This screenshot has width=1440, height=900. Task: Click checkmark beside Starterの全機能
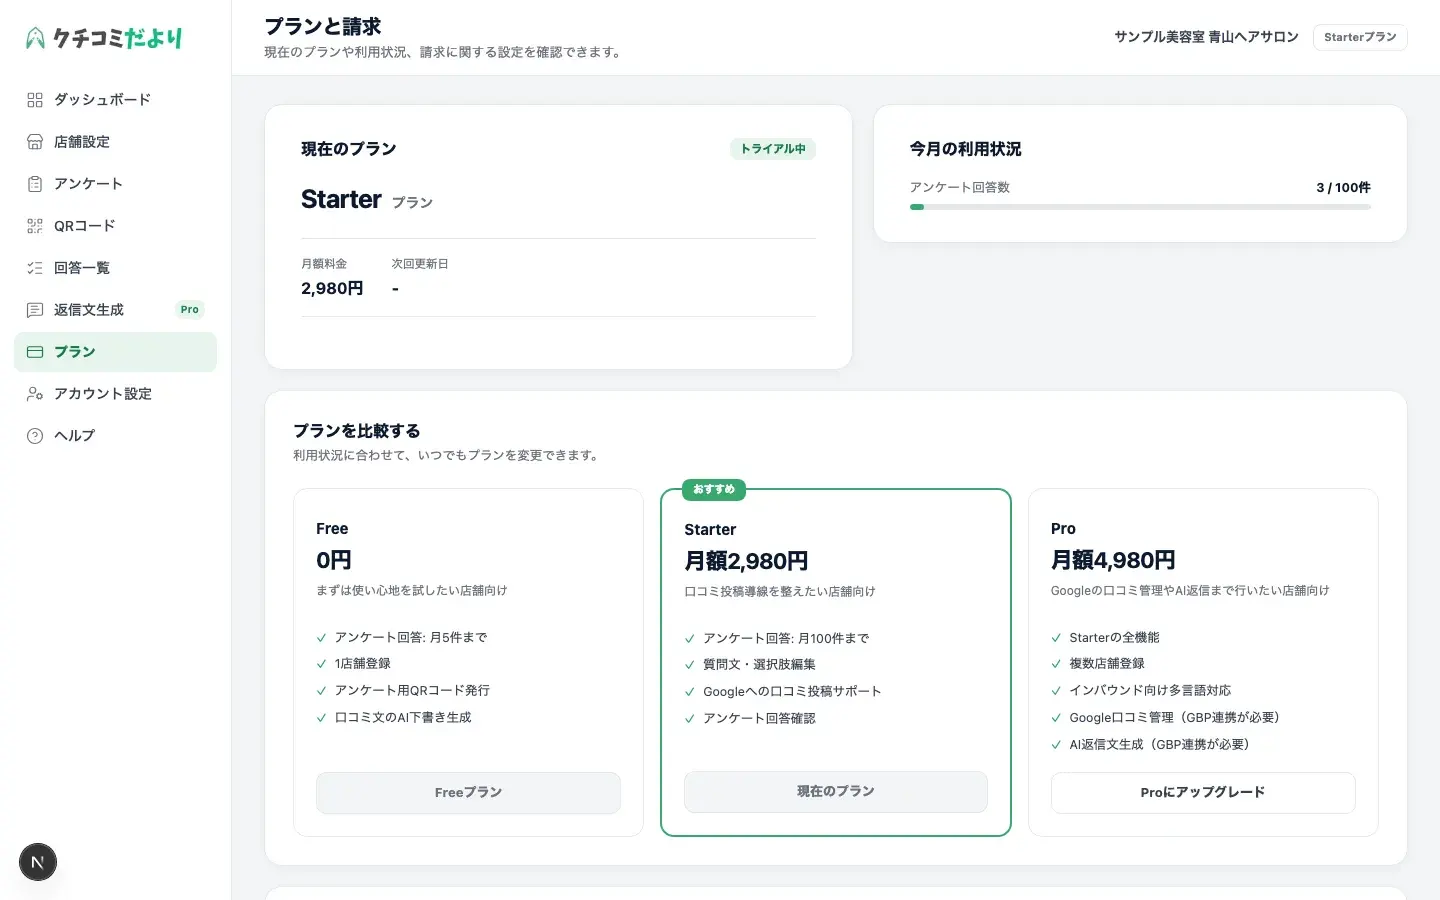[x=1057, y=638]
